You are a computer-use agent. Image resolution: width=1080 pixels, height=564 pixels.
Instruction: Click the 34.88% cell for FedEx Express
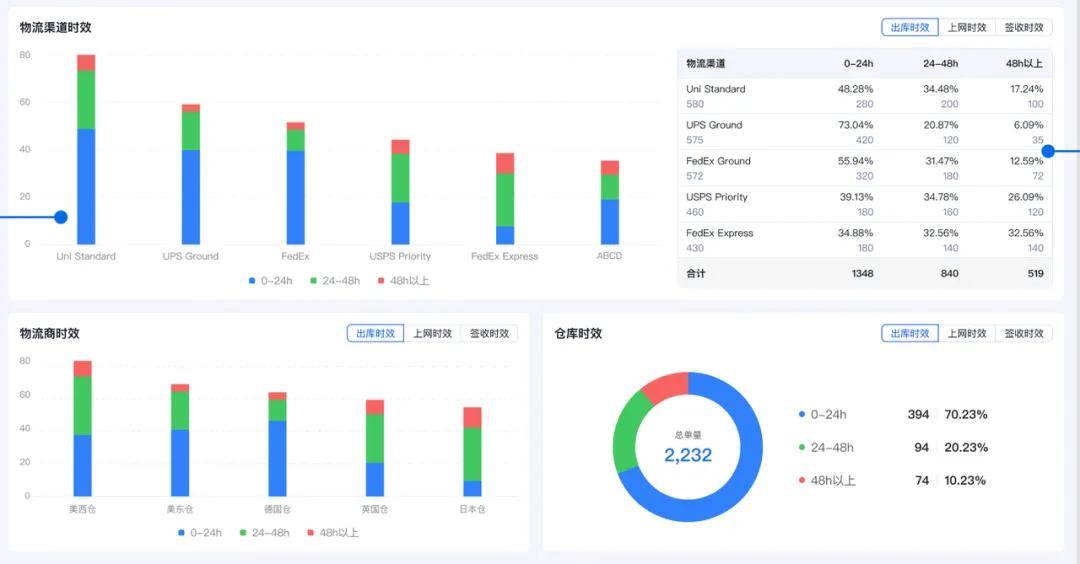coord(855,233)
